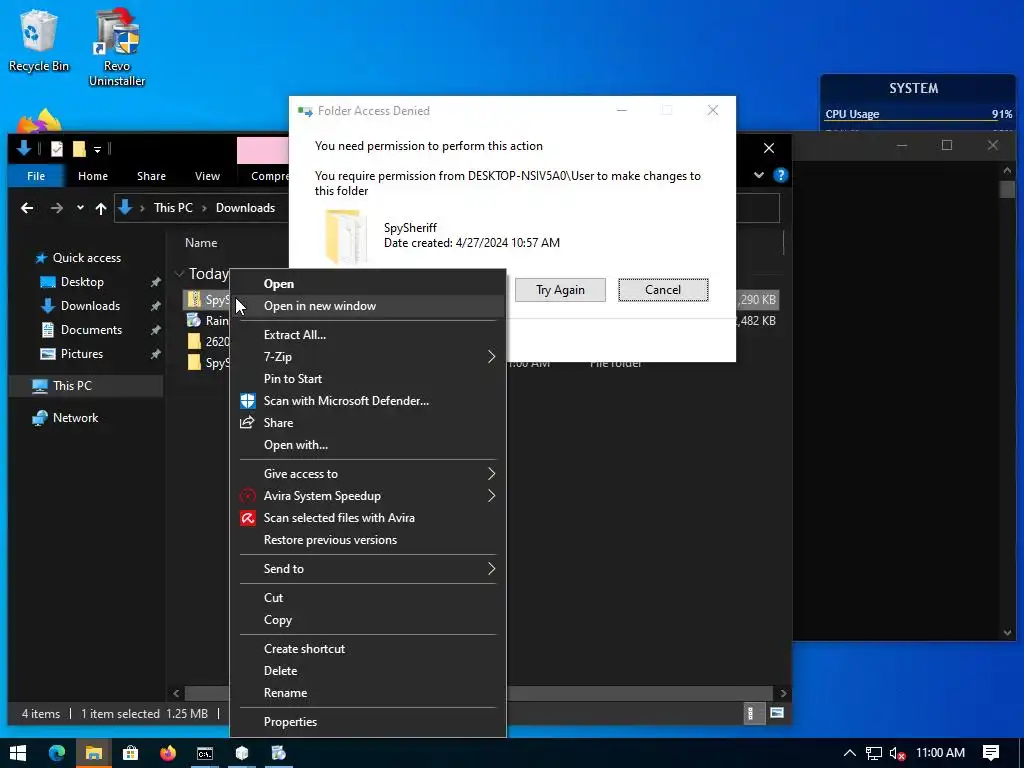This screenshot has width=1024, height=768.
Task: Expand the Give access to submenu
Action: [x=491, y=473]
